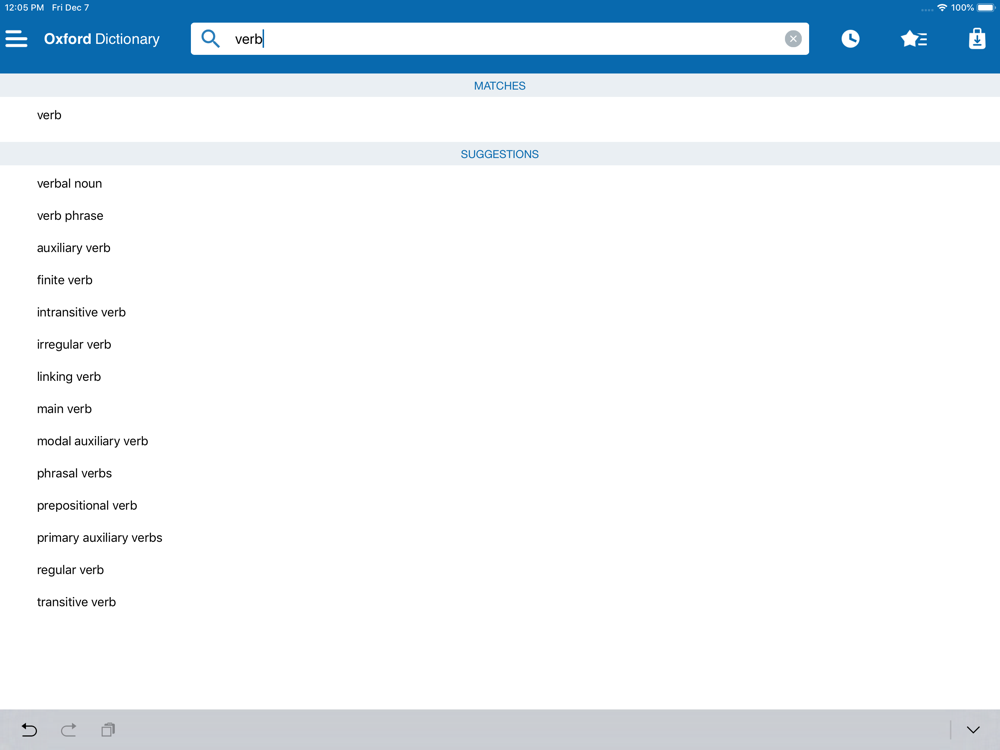Tap the undo arrow in keyboard bar
The image size is (1000, 750).
29,730
